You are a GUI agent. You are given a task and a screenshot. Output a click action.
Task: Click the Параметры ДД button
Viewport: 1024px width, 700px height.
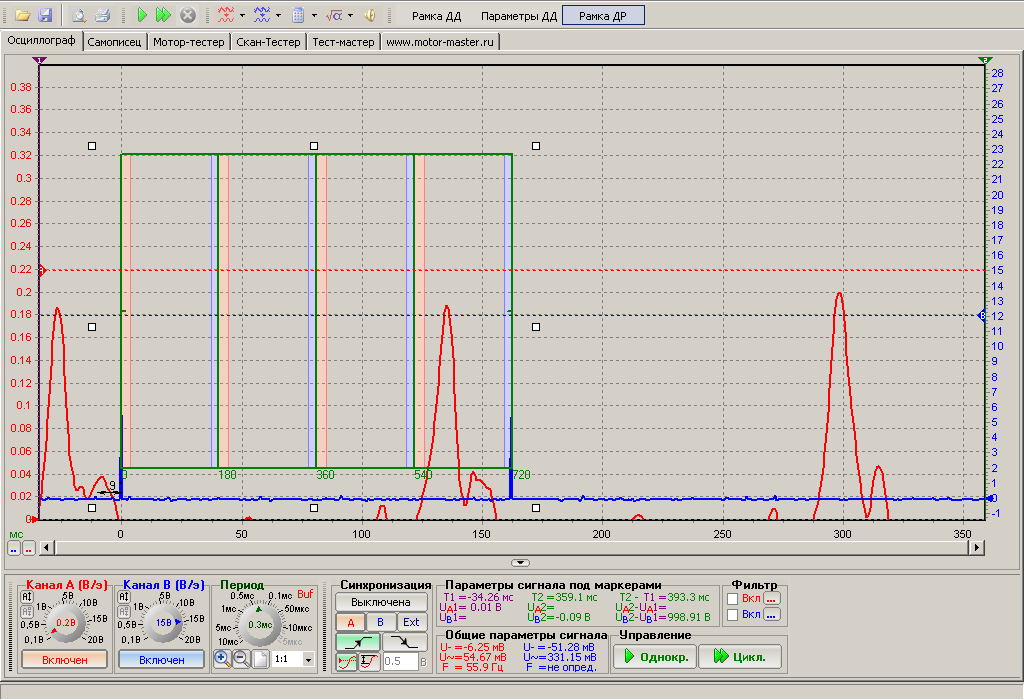519,16
